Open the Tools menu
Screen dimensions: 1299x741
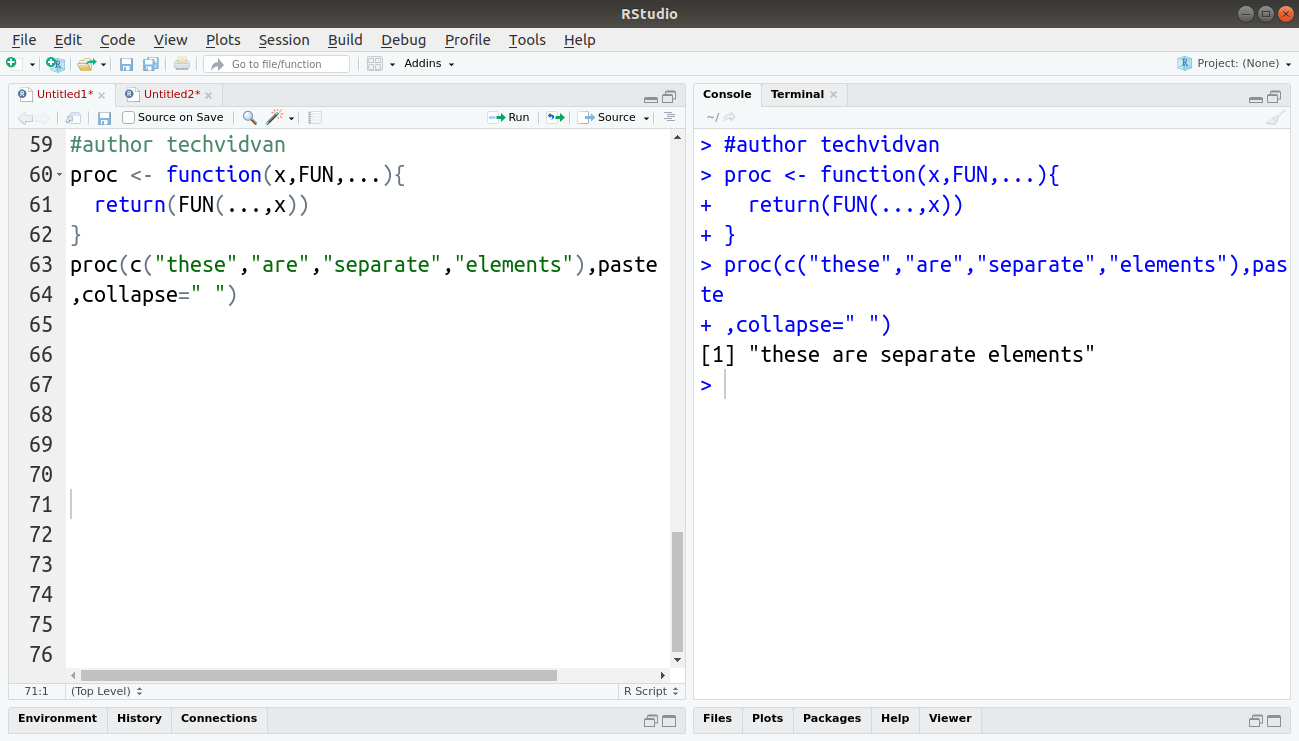[527, 40]
